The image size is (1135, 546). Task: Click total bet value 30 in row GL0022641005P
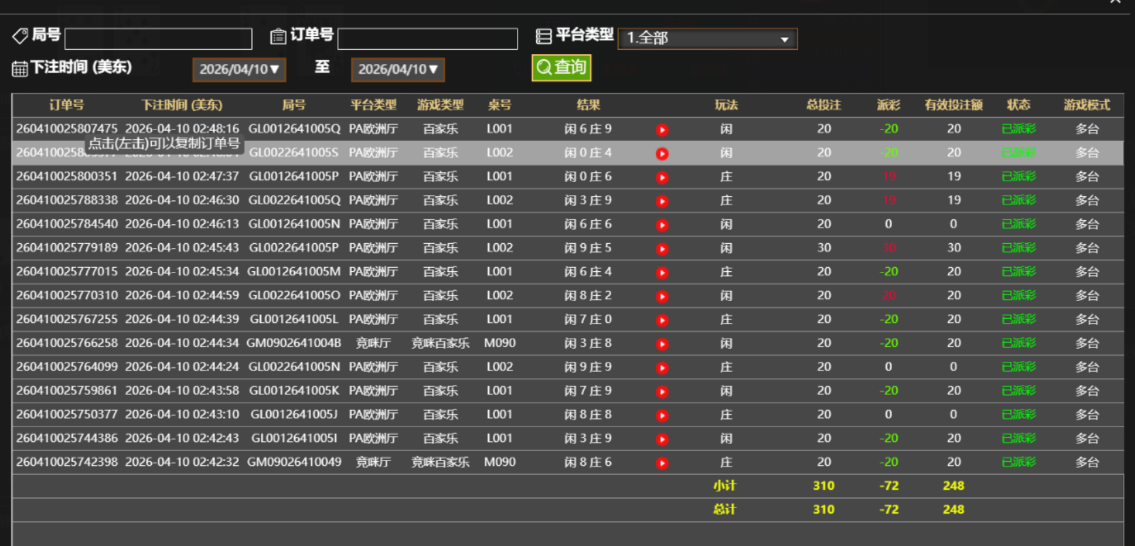pyautogui.click(x=824, y=248)
